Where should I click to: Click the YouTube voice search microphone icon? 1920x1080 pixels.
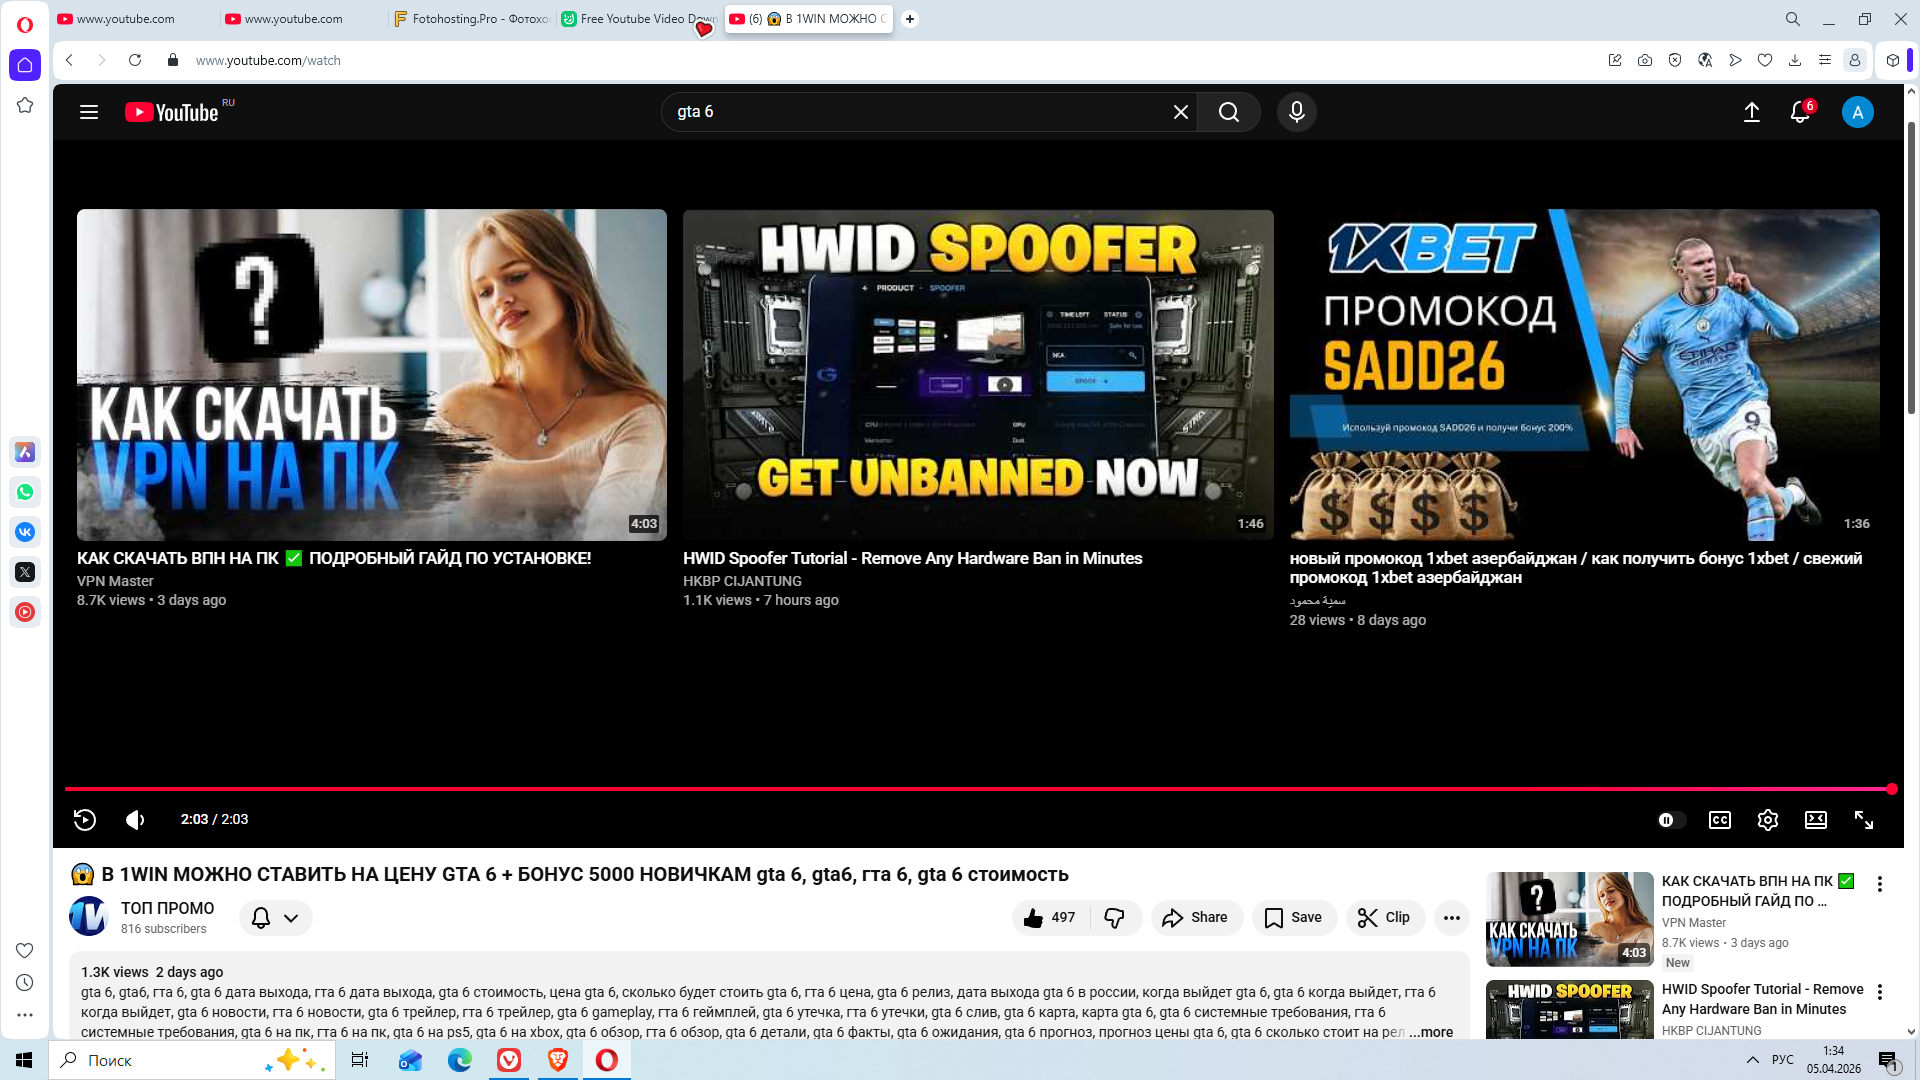(1296, 112)
